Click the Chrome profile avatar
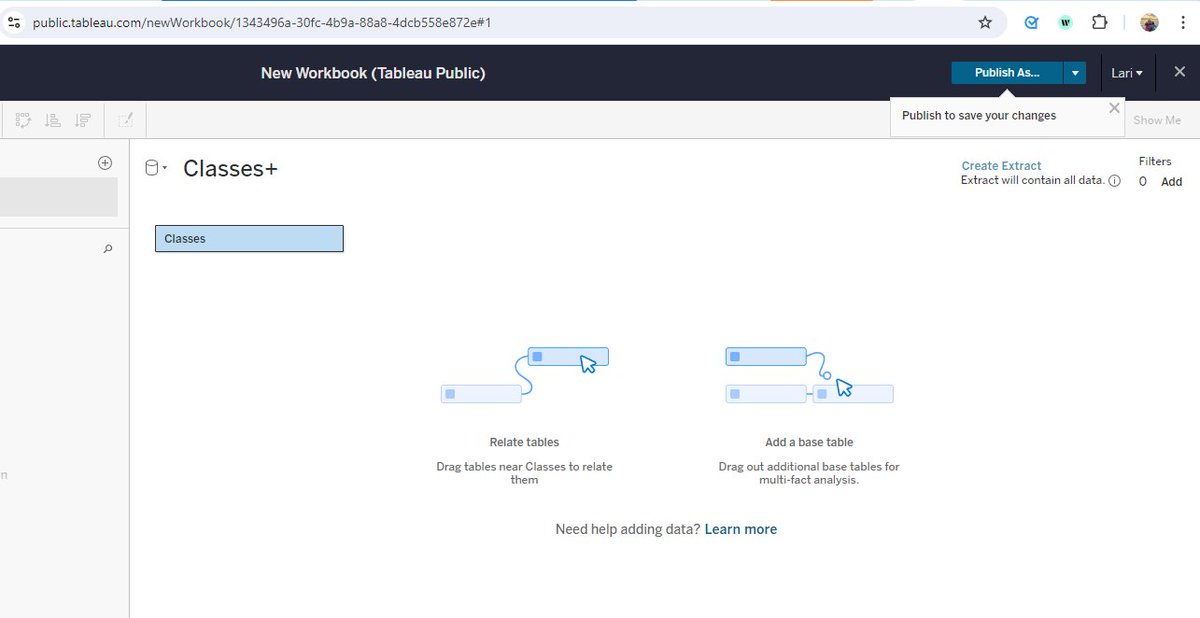The image size is (1200, 618). pos(1149,22)
